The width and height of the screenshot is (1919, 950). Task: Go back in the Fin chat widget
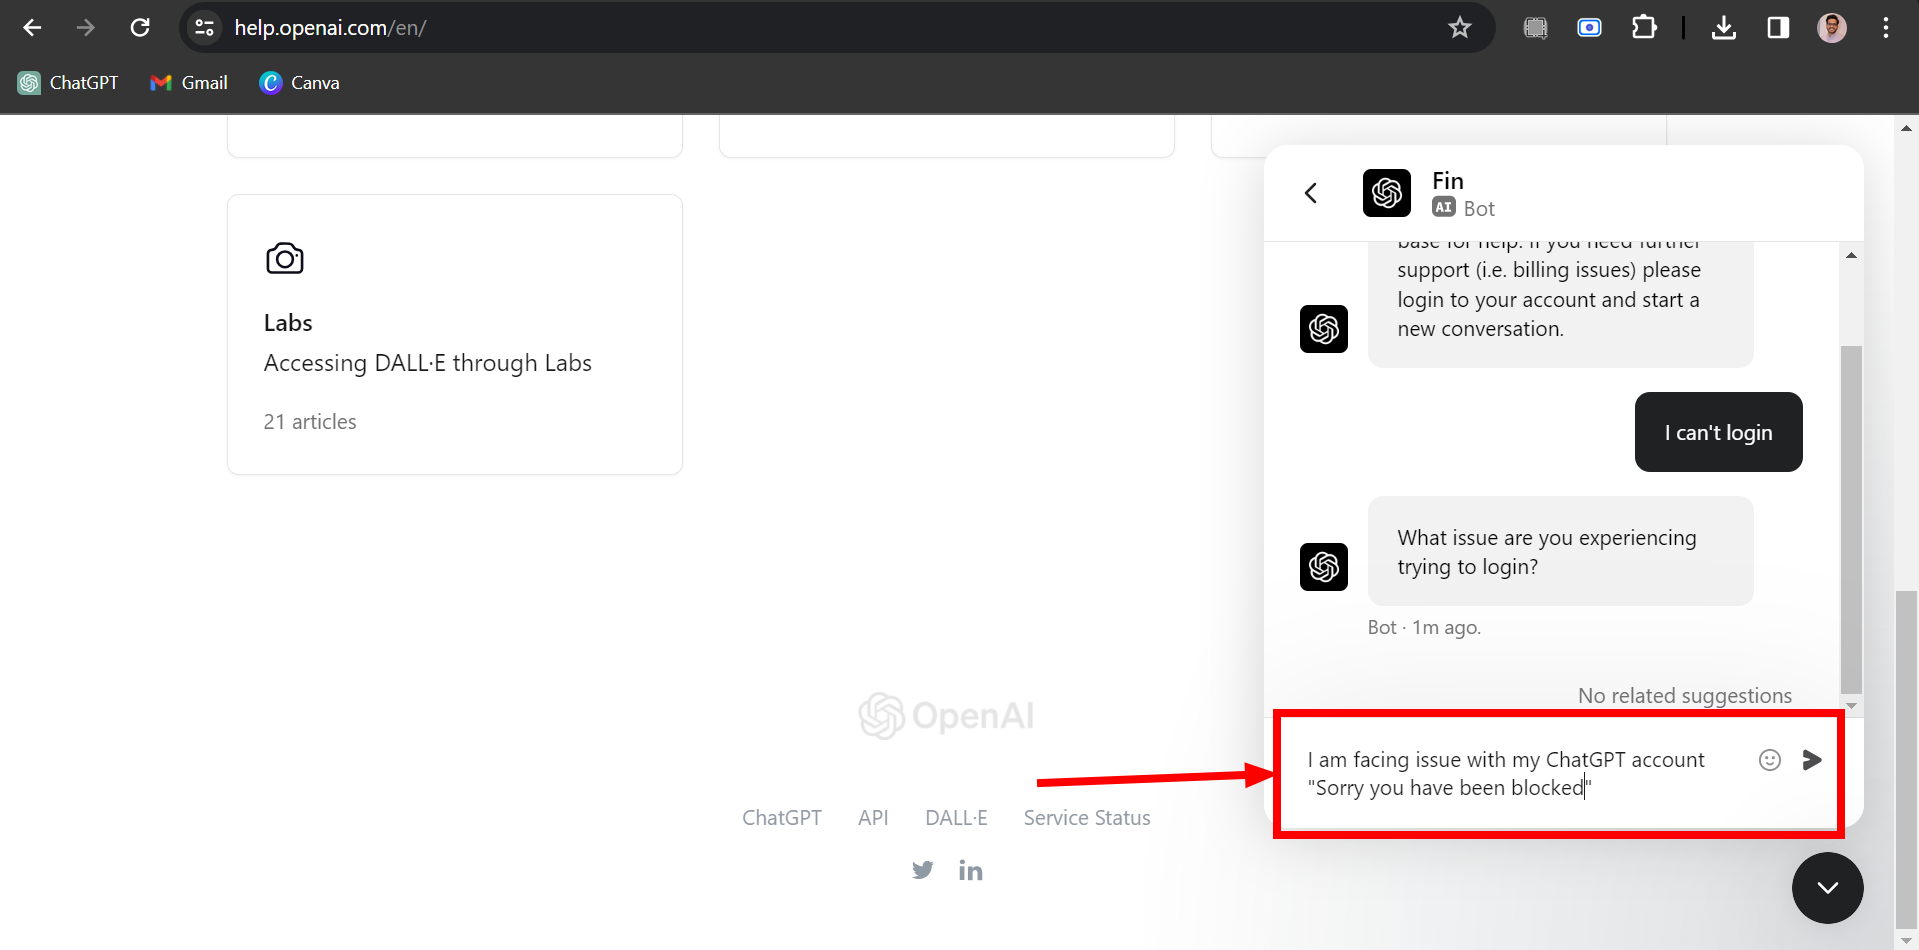[1311, 193]
